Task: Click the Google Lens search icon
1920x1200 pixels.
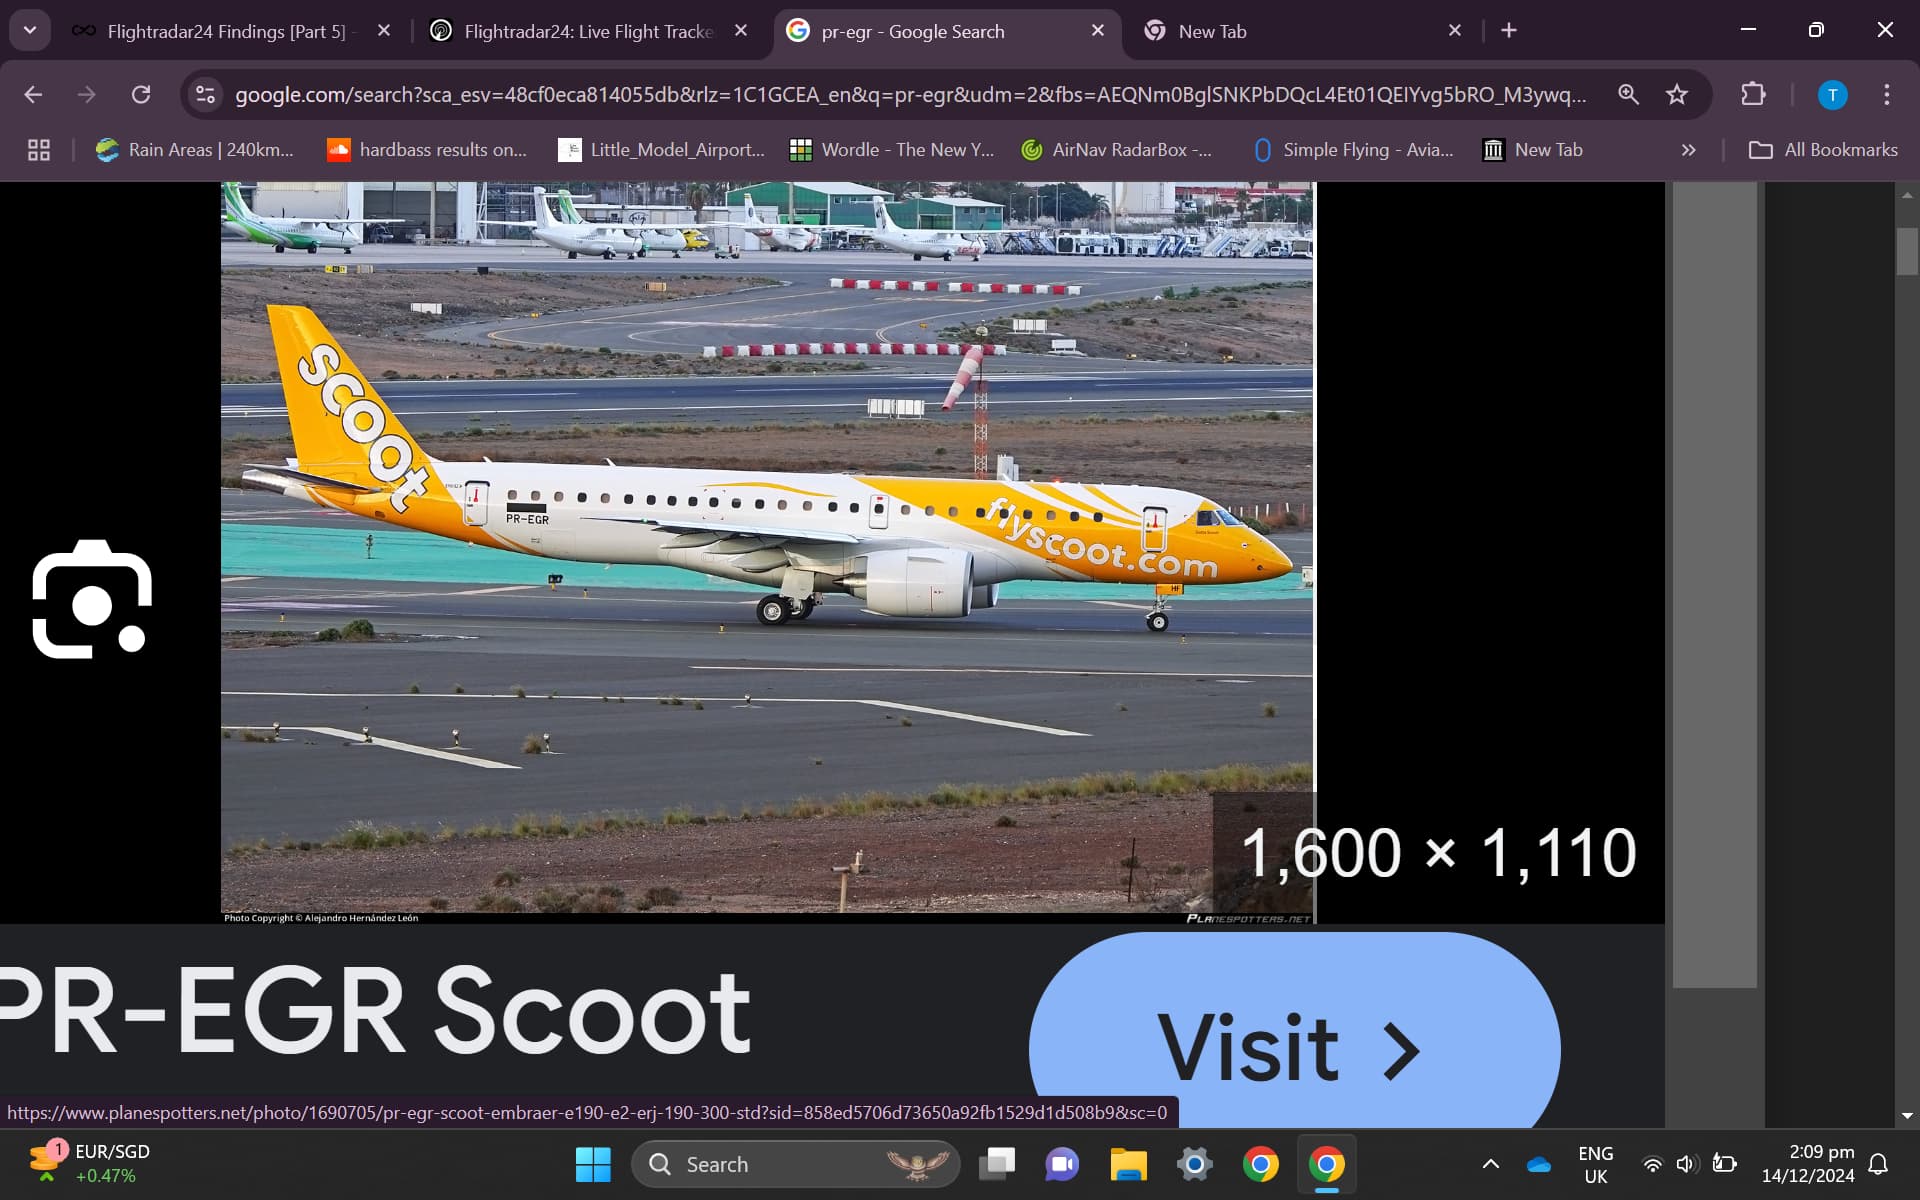Action: pyautogui.click(x=92, y=599)
